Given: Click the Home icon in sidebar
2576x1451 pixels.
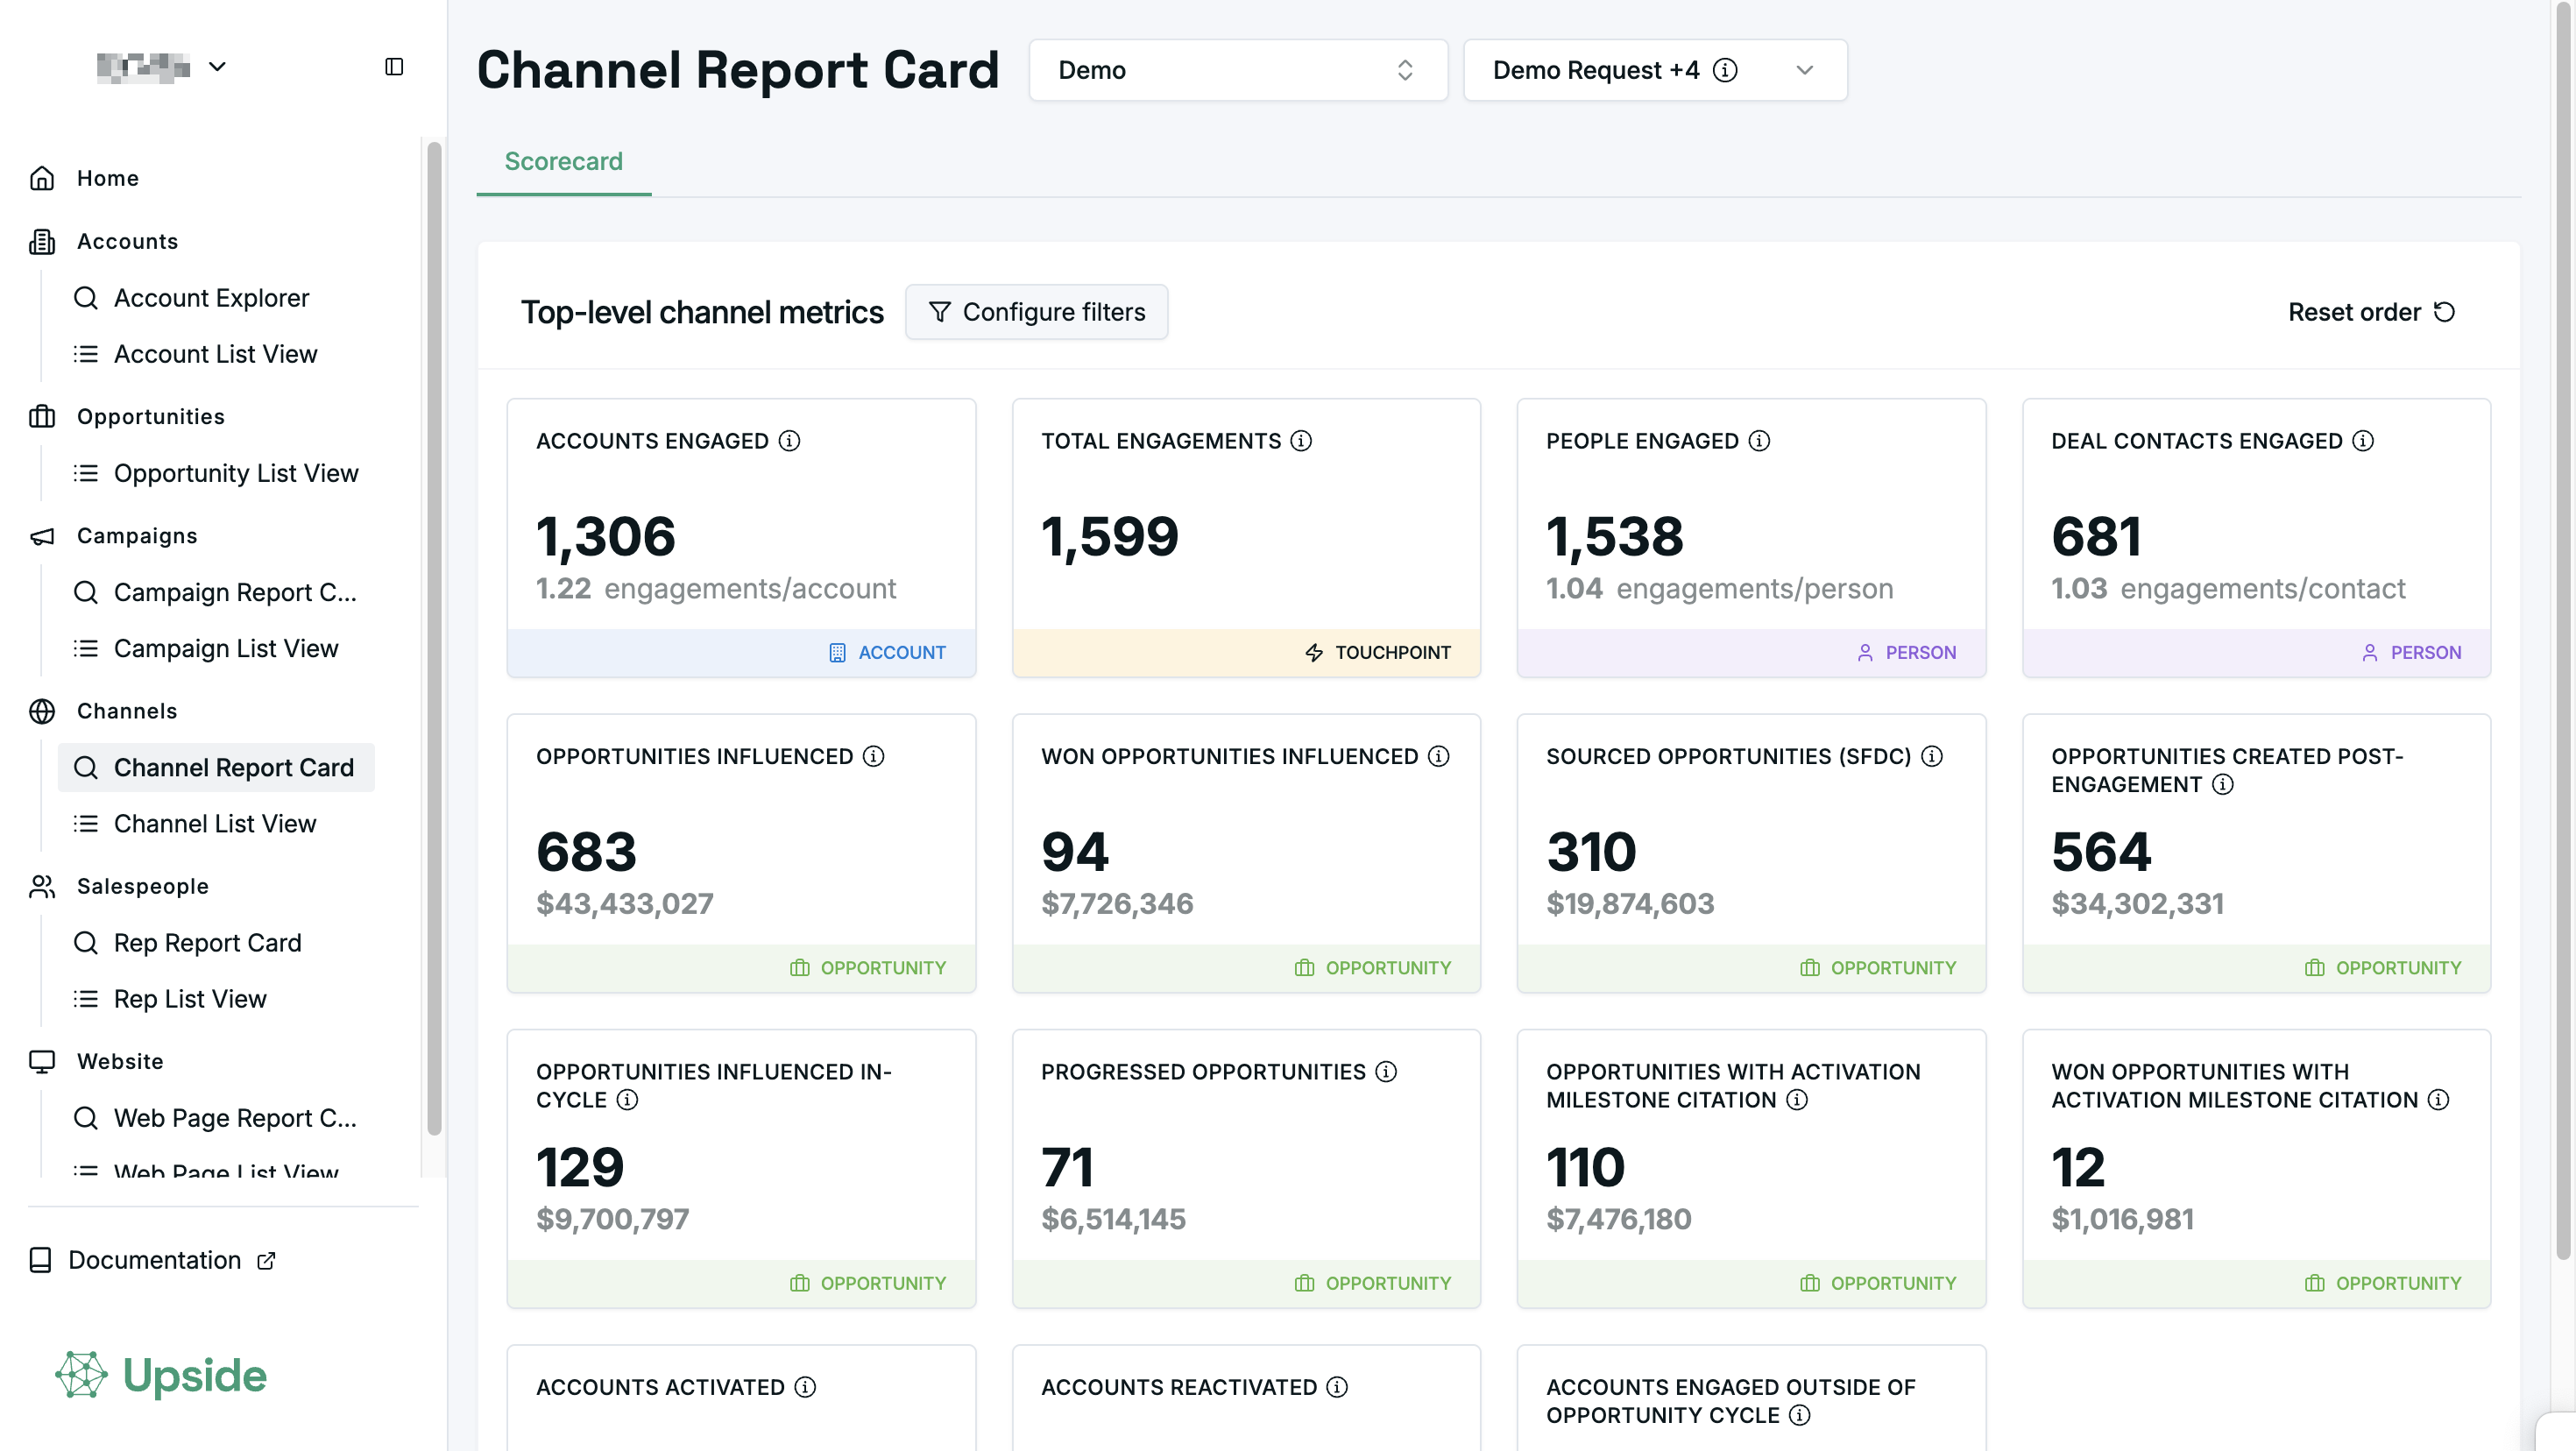Looking at the screenshot, I should pyautogui.click(x=42, y=178).
